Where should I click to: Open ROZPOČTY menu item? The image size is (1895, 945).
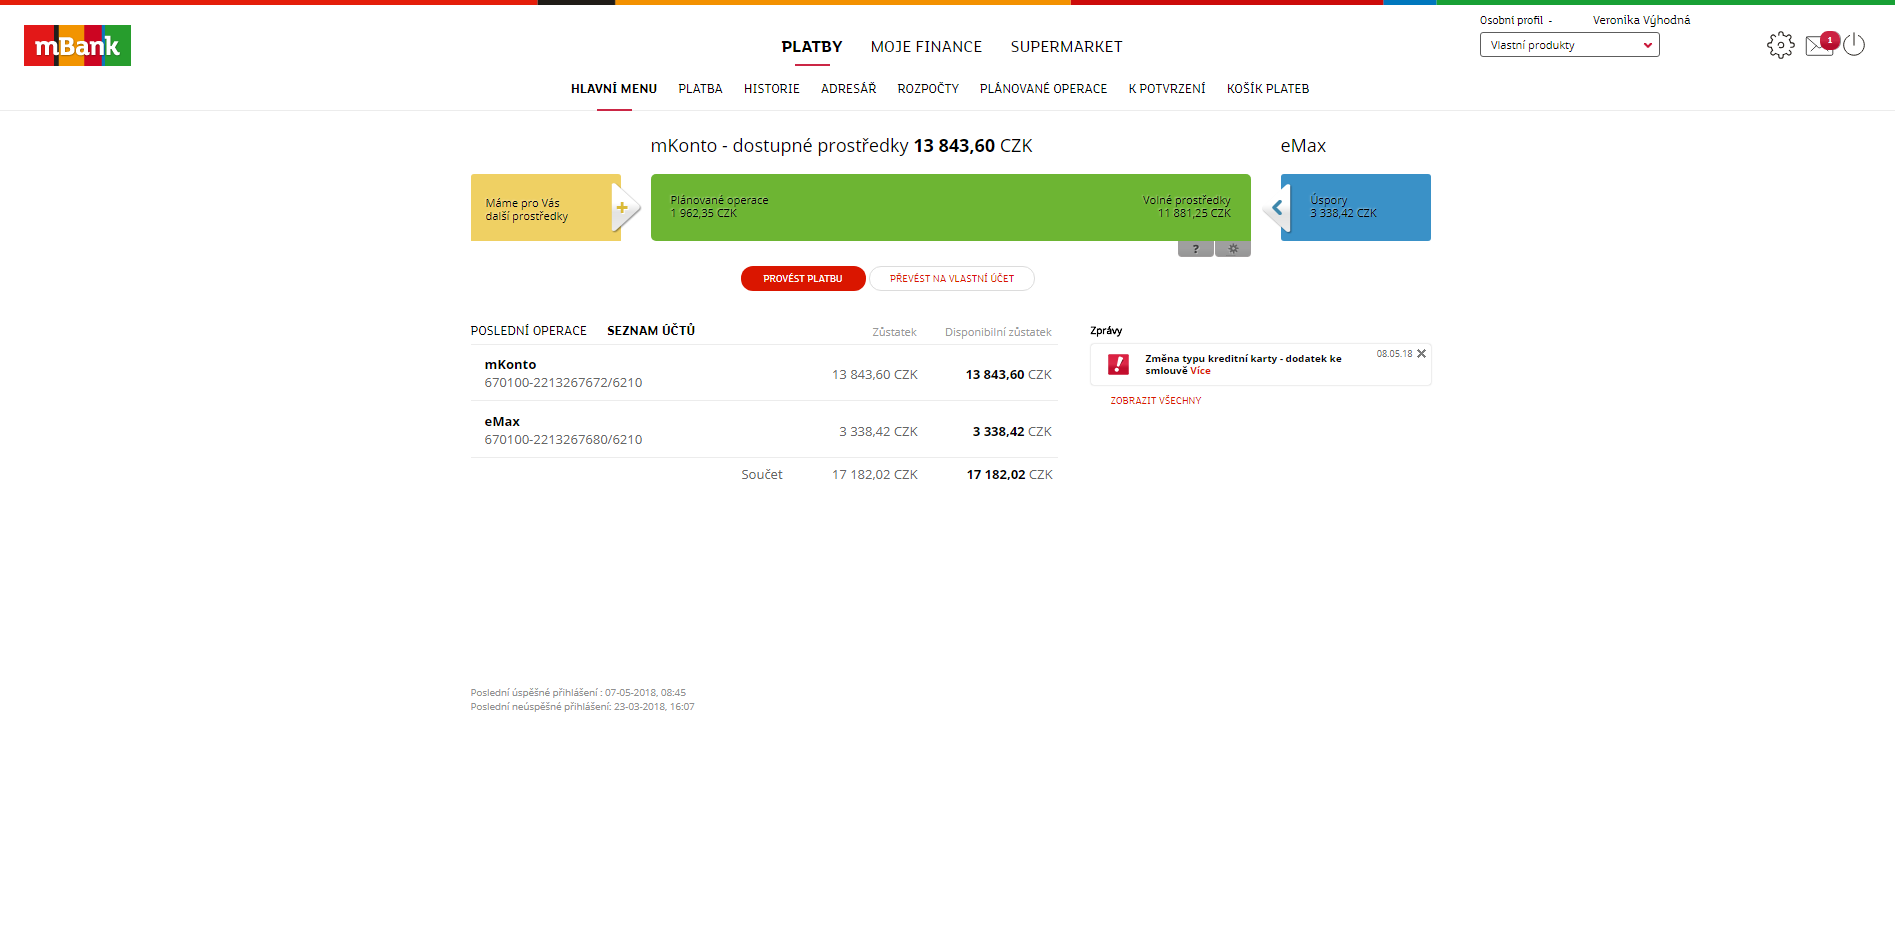tap(928, 89)
